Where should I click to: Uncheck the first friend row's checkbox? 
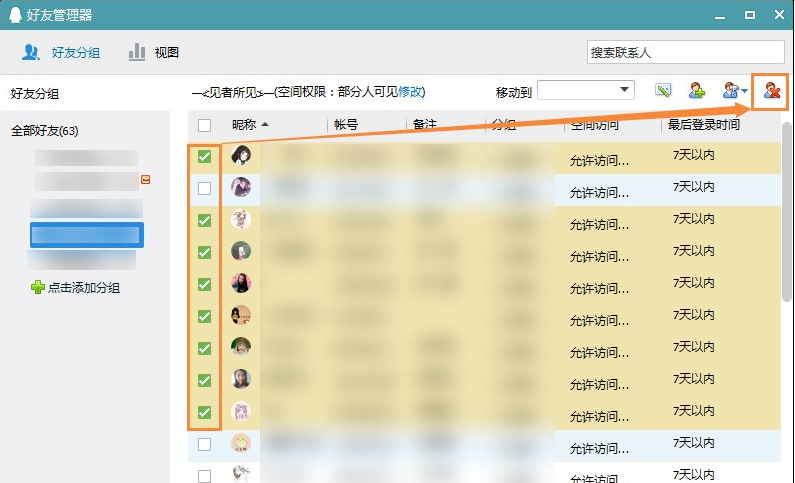point(204,157)
